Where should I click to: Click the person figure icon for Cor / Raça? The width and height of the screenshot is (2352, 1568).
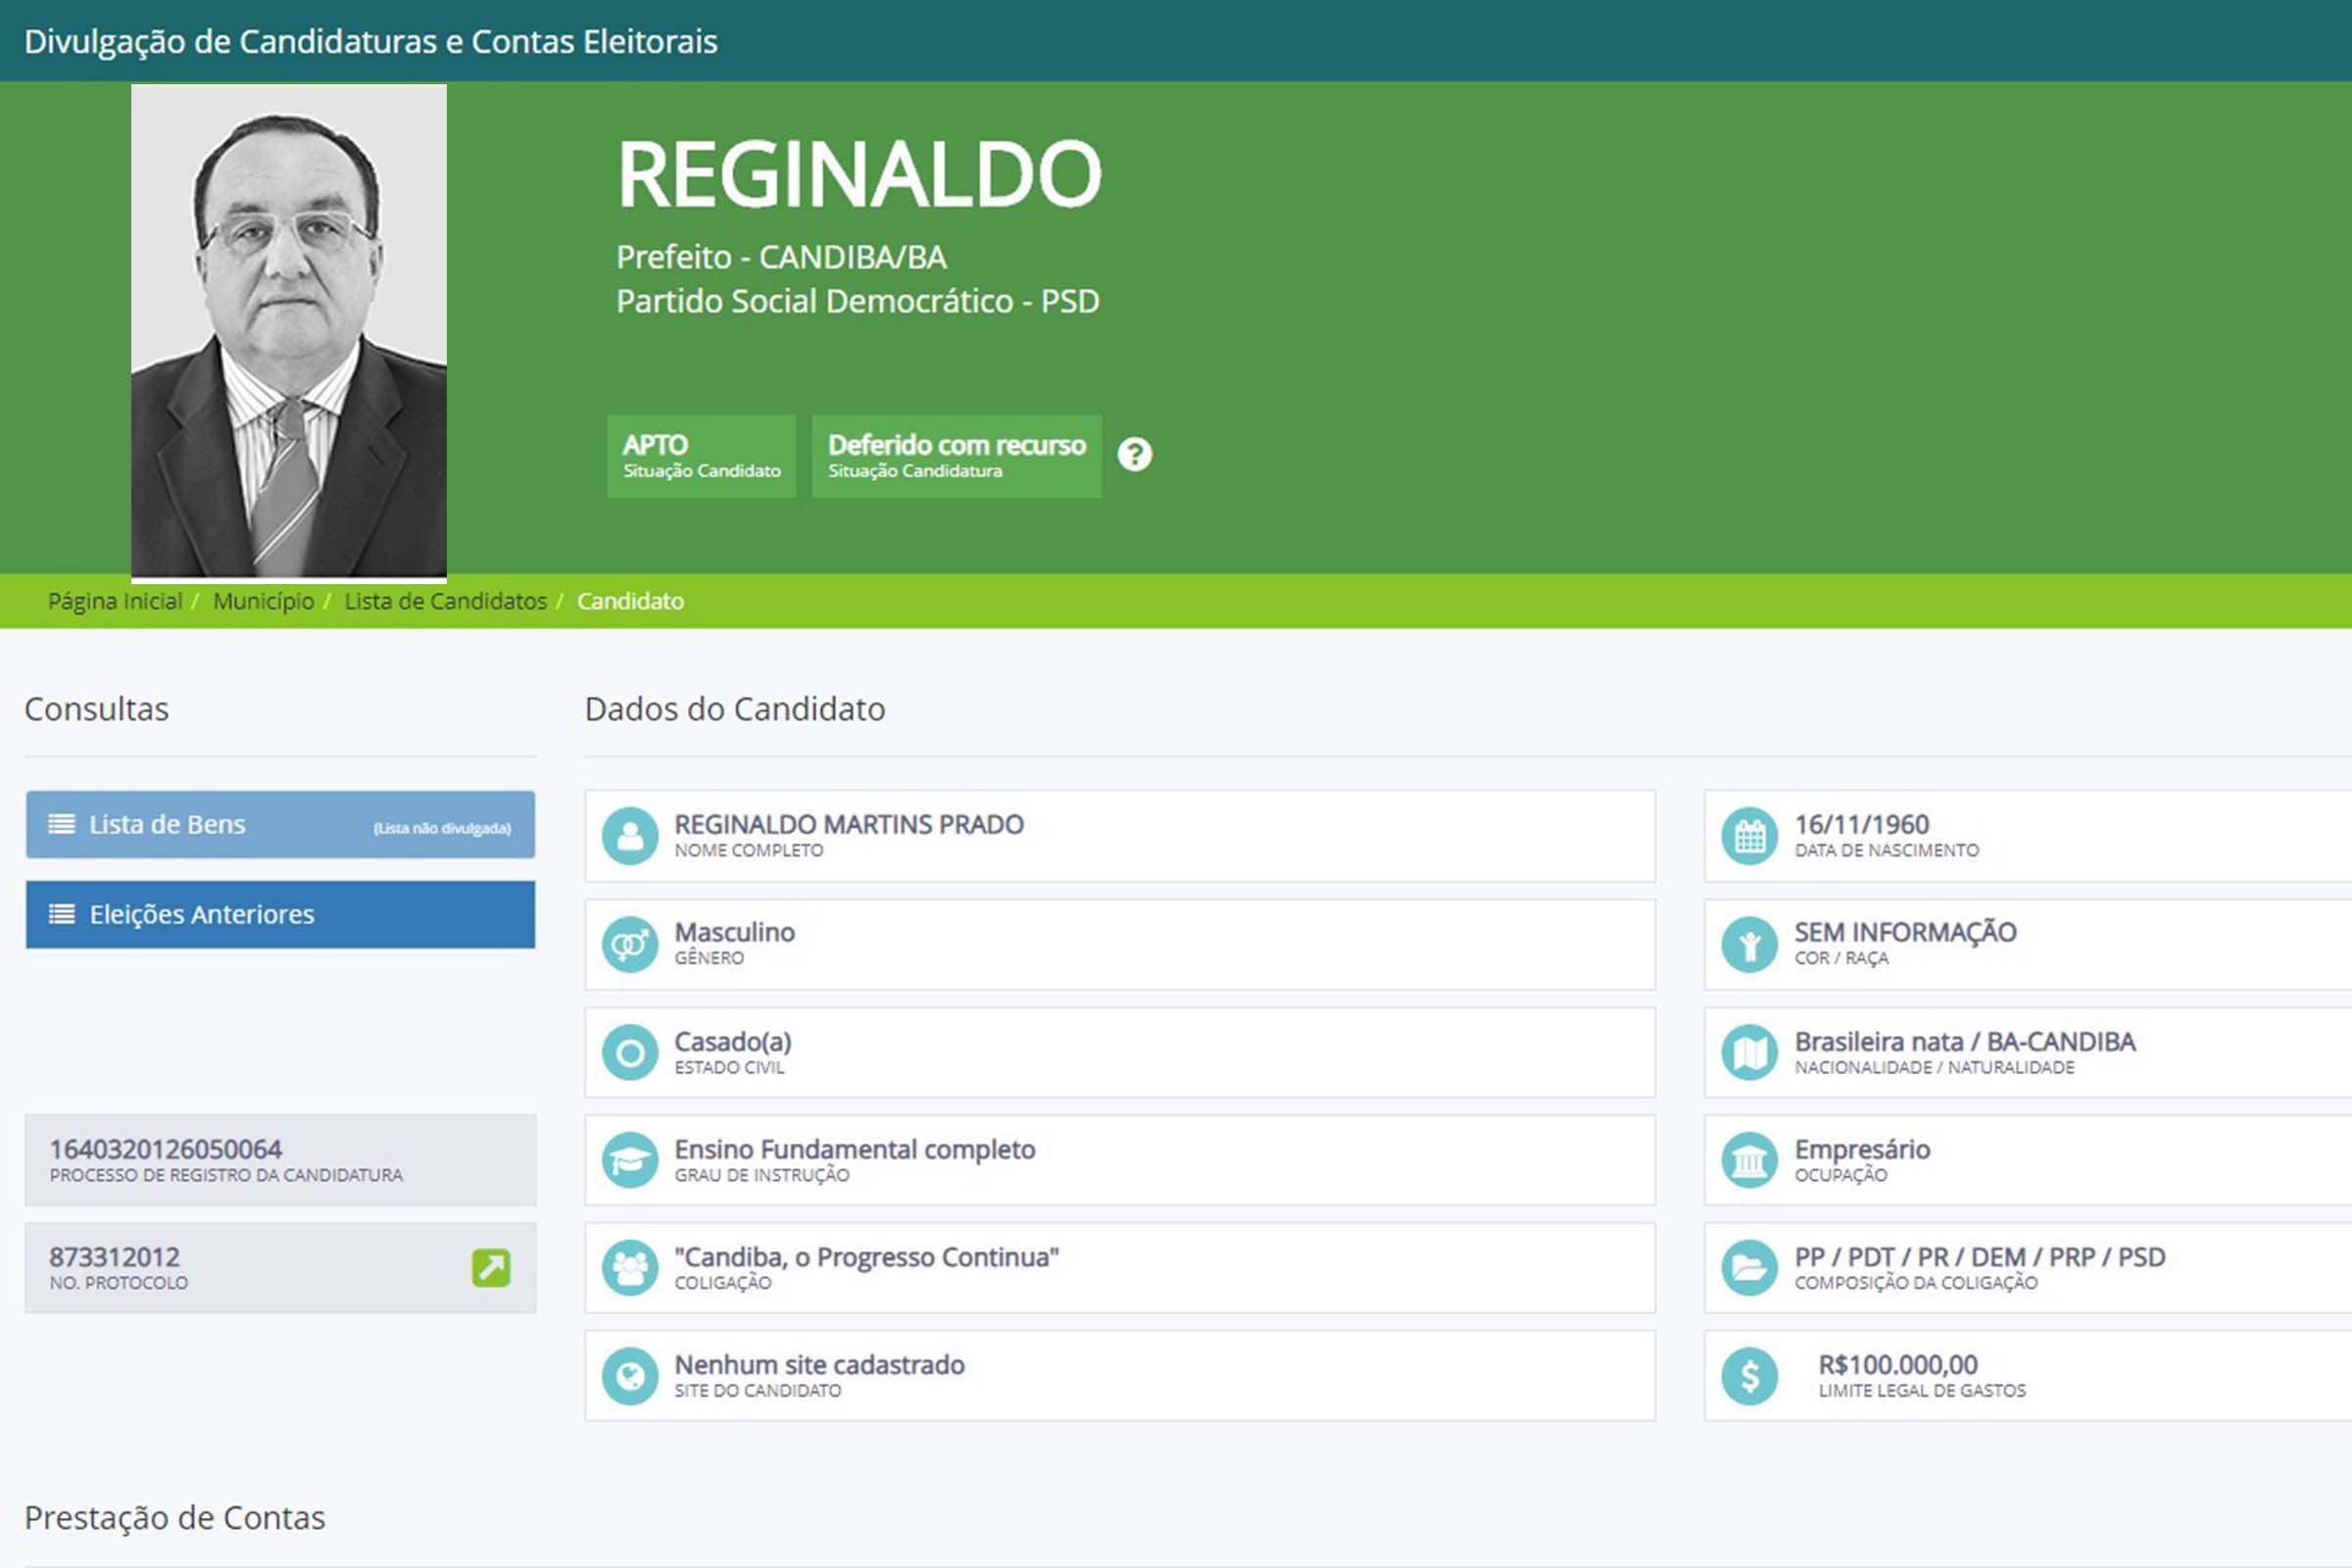(x=1750, y=944)
